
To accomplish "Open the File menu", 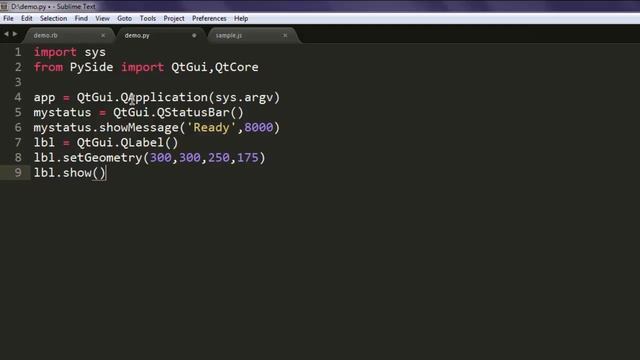I will click(x=8, y=18).
